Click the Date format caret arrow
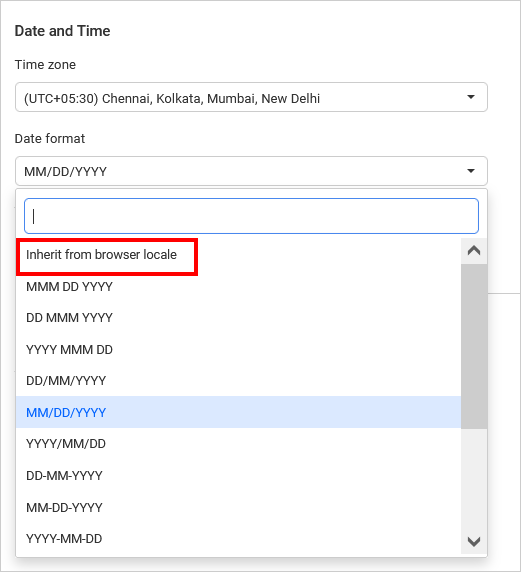The image size is (521, 572). pos(471,171)
